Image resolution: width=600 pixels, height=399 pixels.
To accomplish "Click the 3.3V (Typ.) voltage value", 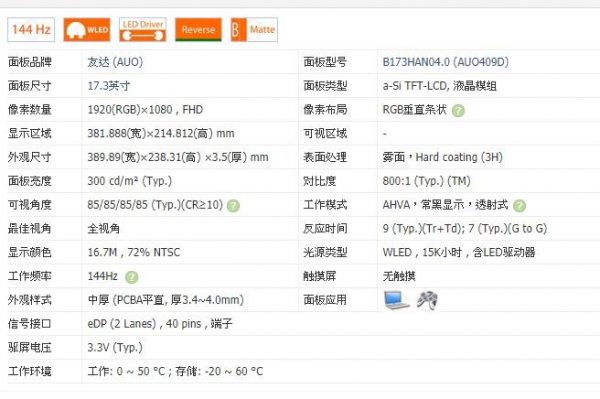I will (x=115, y=347).
